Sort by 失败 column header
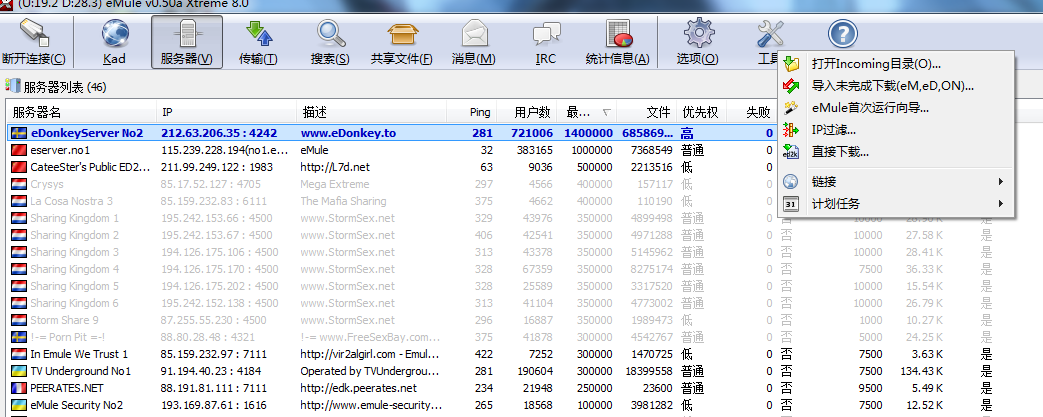The height and width of the screenshot is (417, 1043). coord(751,112)
